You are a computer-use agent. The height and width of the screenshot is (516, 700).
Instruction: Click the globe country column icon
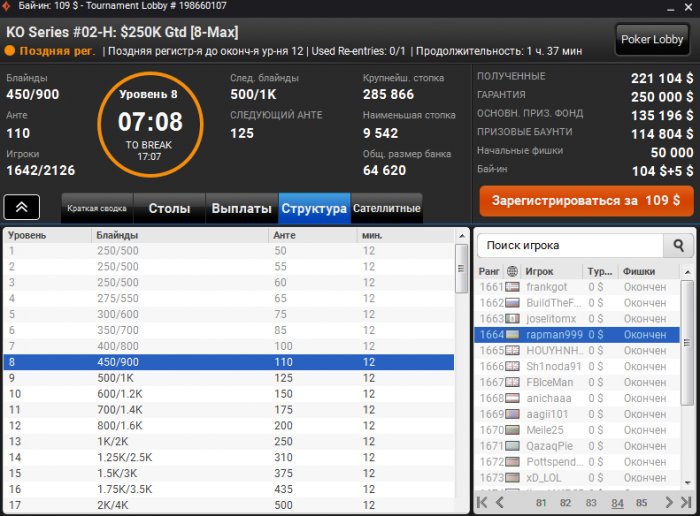512,271
